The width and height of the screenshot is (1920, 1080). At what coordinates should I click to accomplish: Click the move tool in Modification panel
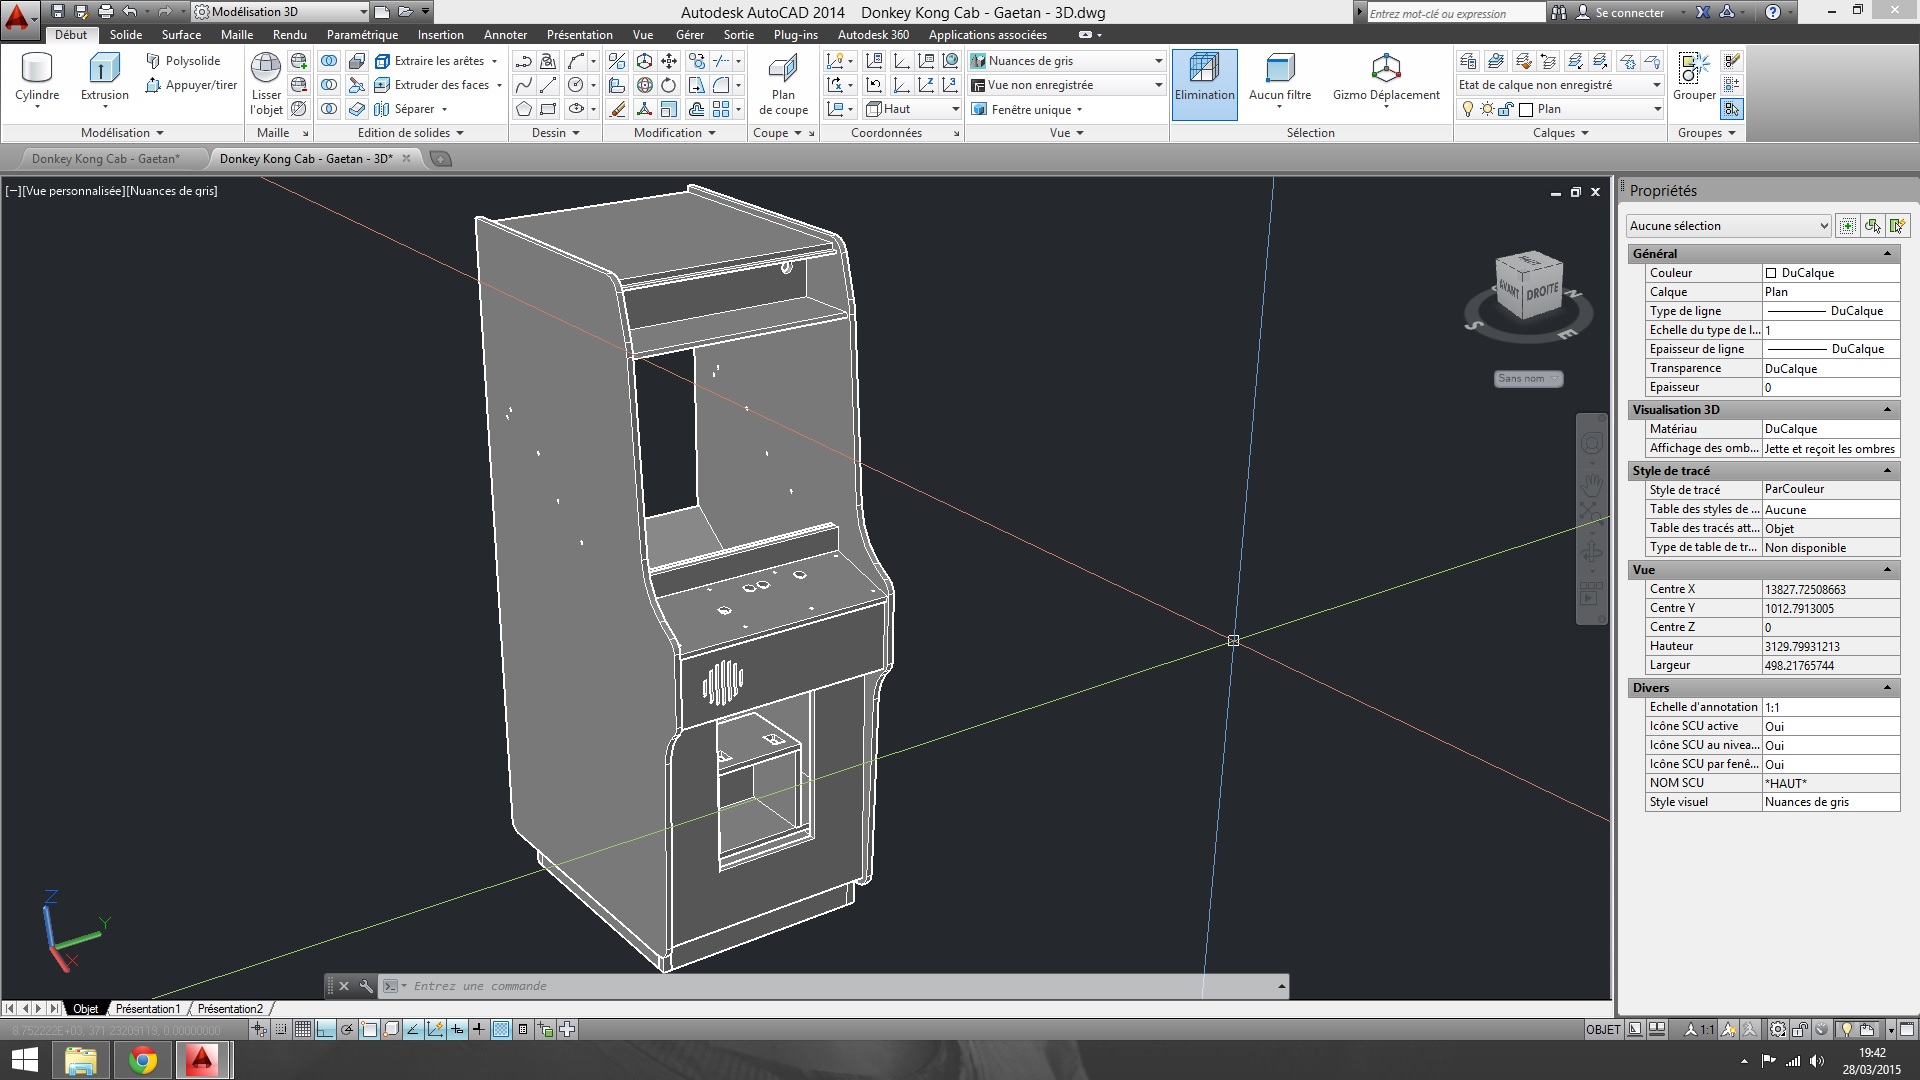669,61
